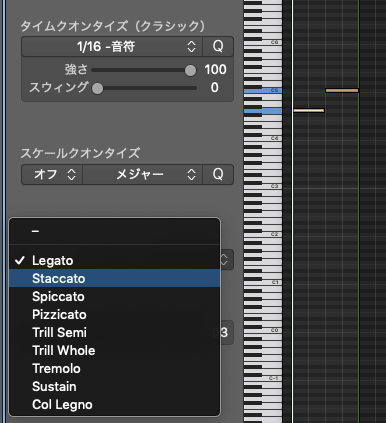Open the 1/16 note quantize value dropdown
386x423 pixels.
[x=112, y=46]
